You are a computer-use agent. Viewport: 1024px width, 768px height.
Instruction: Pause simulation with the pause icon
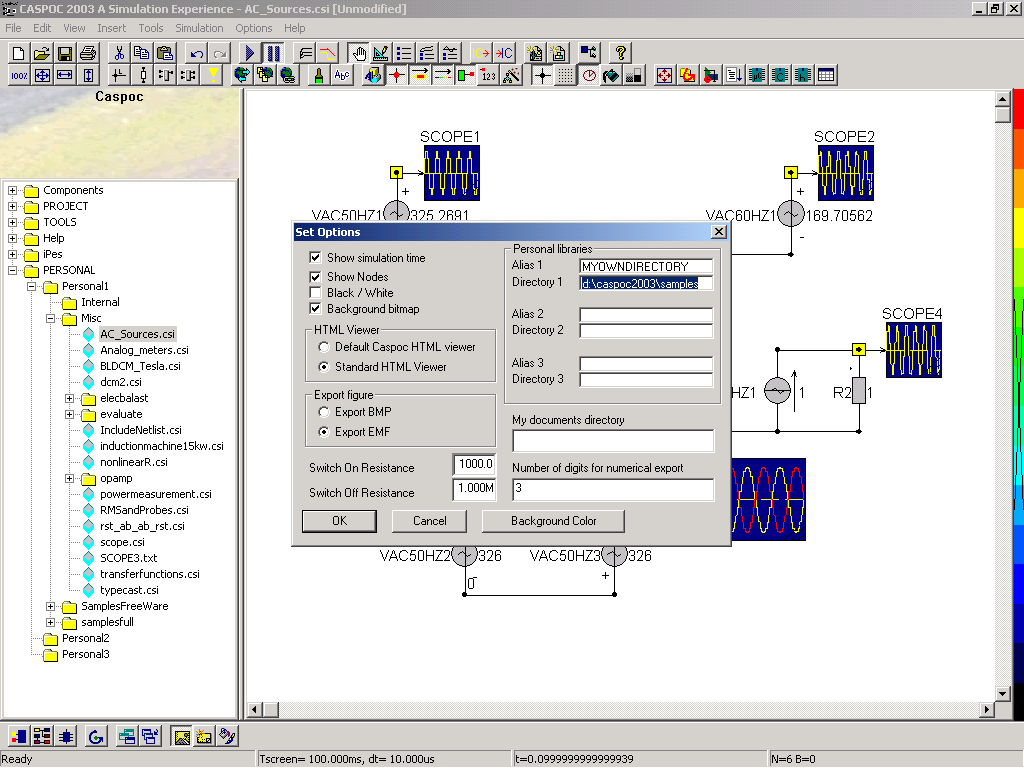point(273,53)
